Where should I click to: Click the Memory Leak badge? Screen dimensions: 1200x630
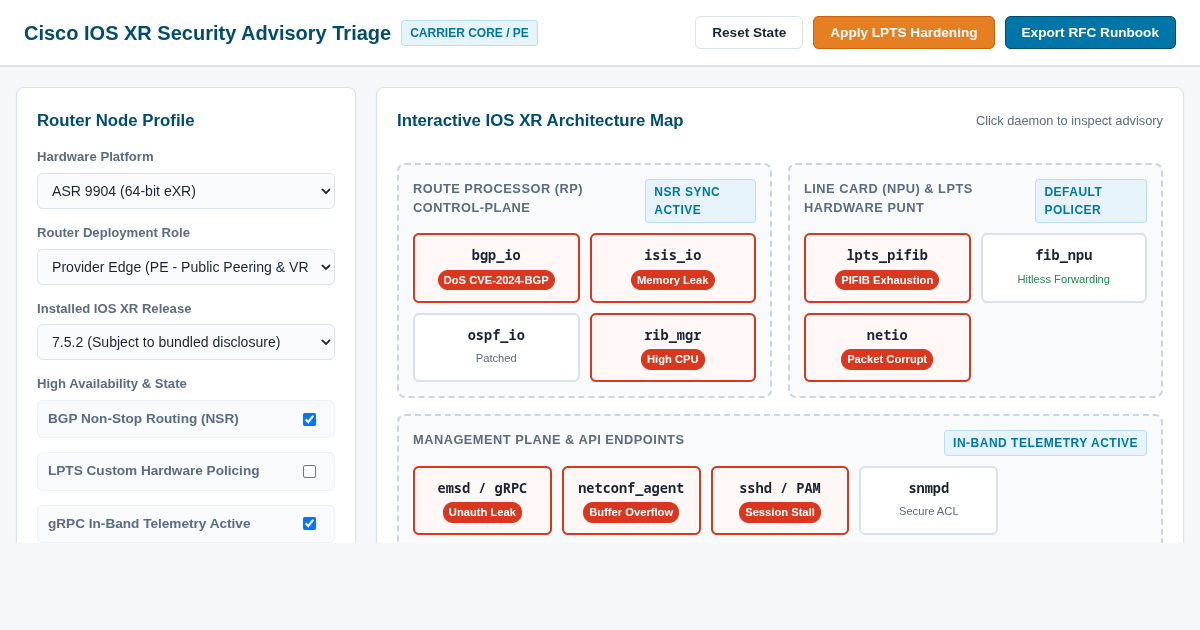(673, 280)
